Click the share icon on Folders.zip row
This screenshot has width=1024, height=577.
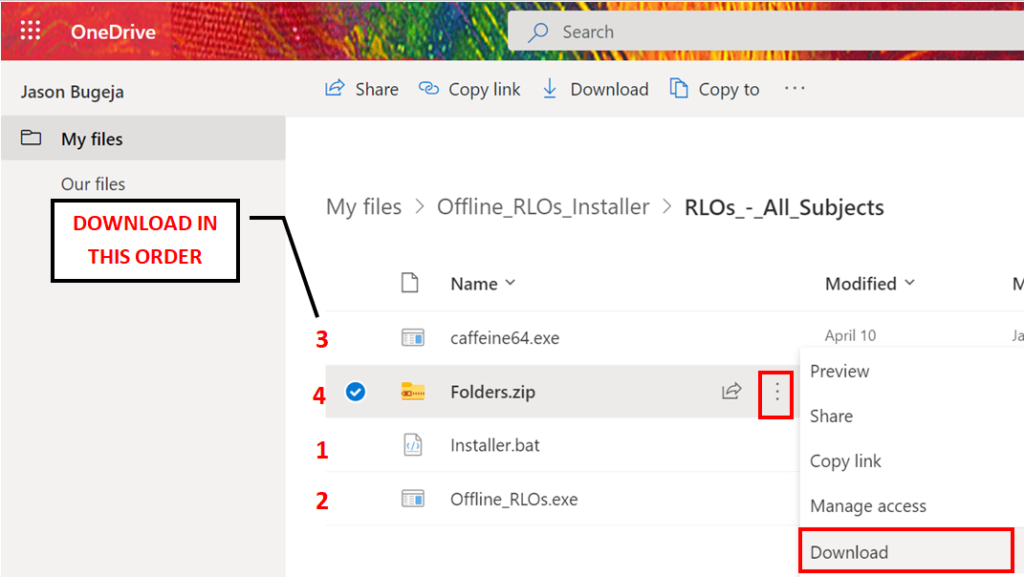click(732, 392)
